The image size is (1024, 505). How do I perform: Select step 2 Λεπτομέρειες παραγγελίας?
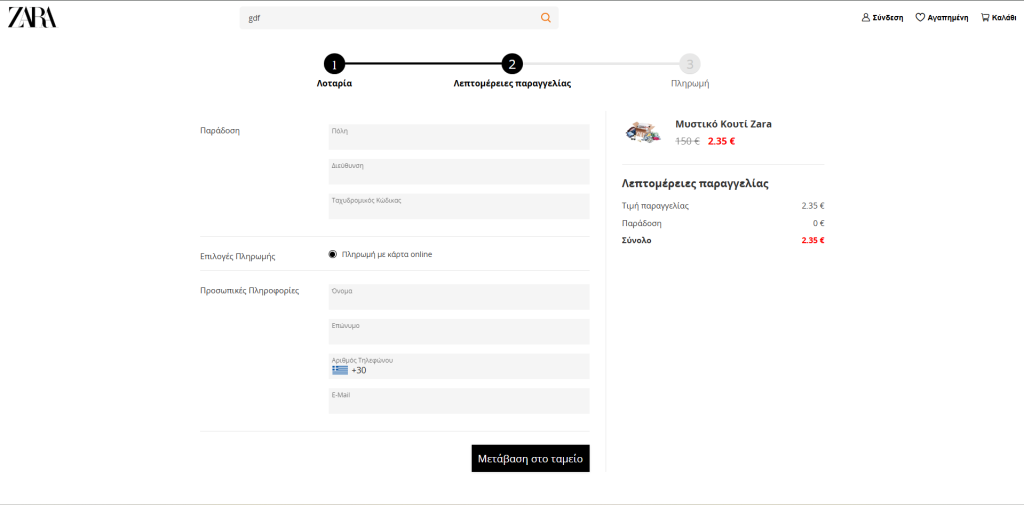(512, 64)
